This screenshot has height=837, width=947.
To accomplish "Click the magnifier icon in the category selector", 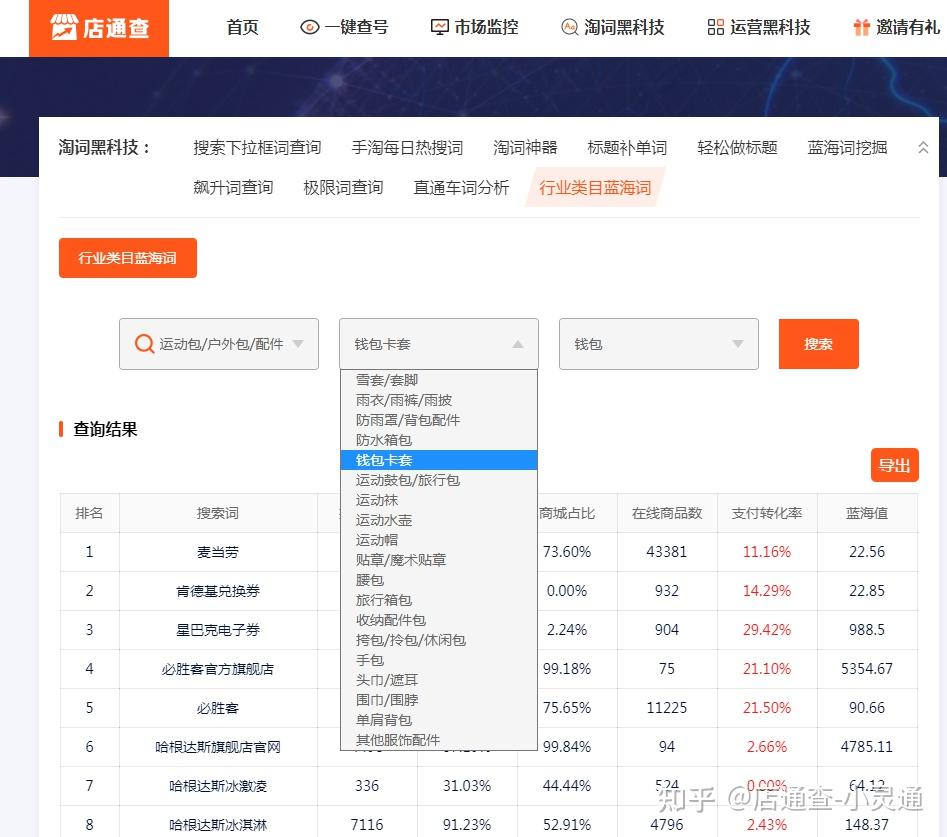I will point(144,344).
